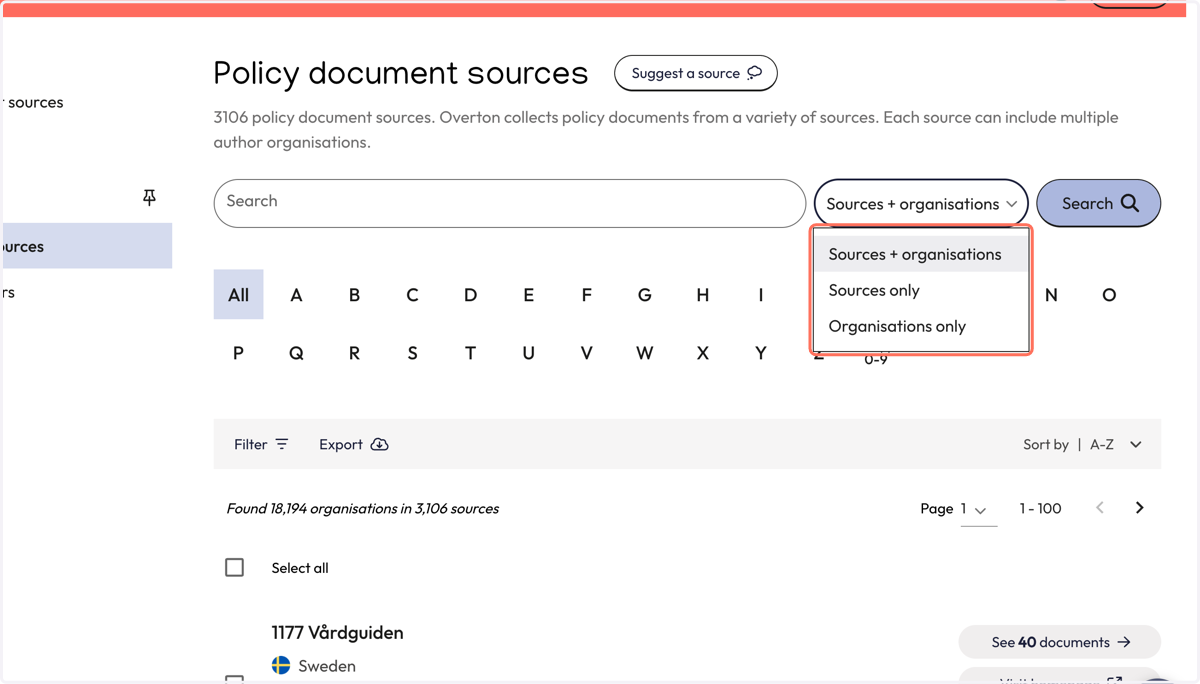Choose Sources + organisations menu option
1200x684 pixels.
921,254
